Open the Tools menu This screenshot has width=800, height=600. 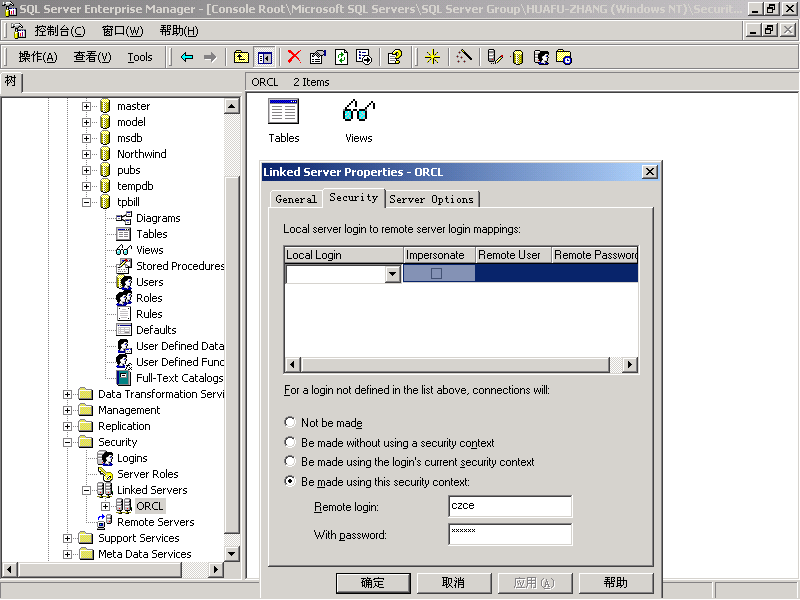click(140, 57)
